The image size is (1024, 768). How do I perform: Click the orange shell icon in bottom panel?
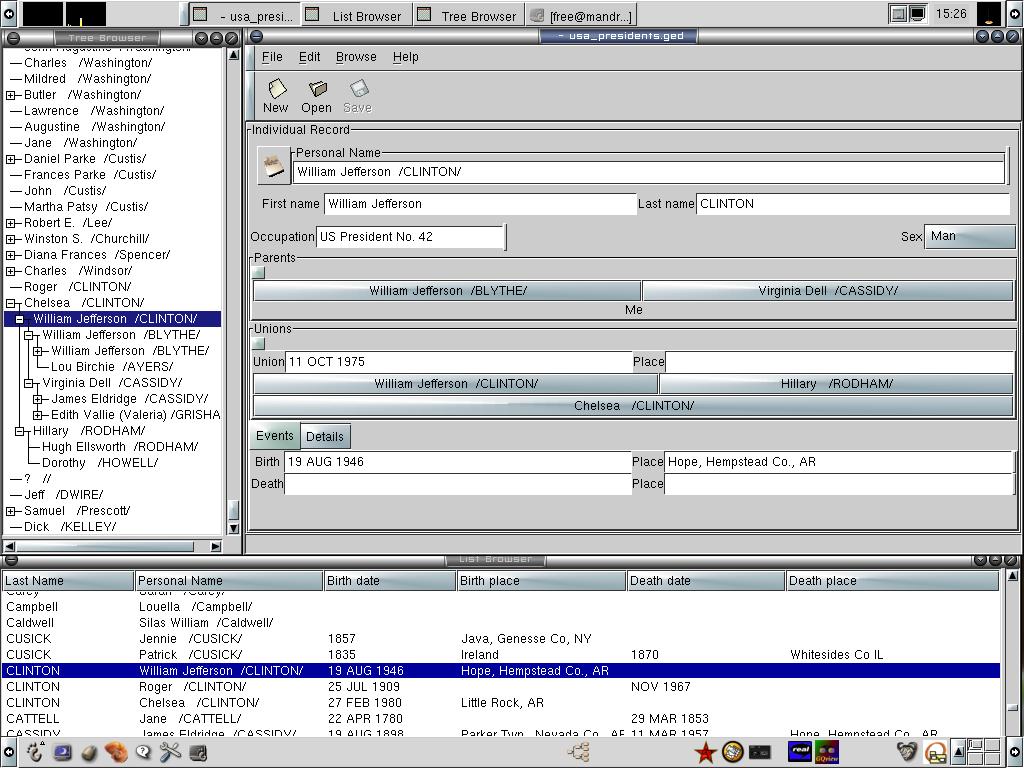click(116, 752)
